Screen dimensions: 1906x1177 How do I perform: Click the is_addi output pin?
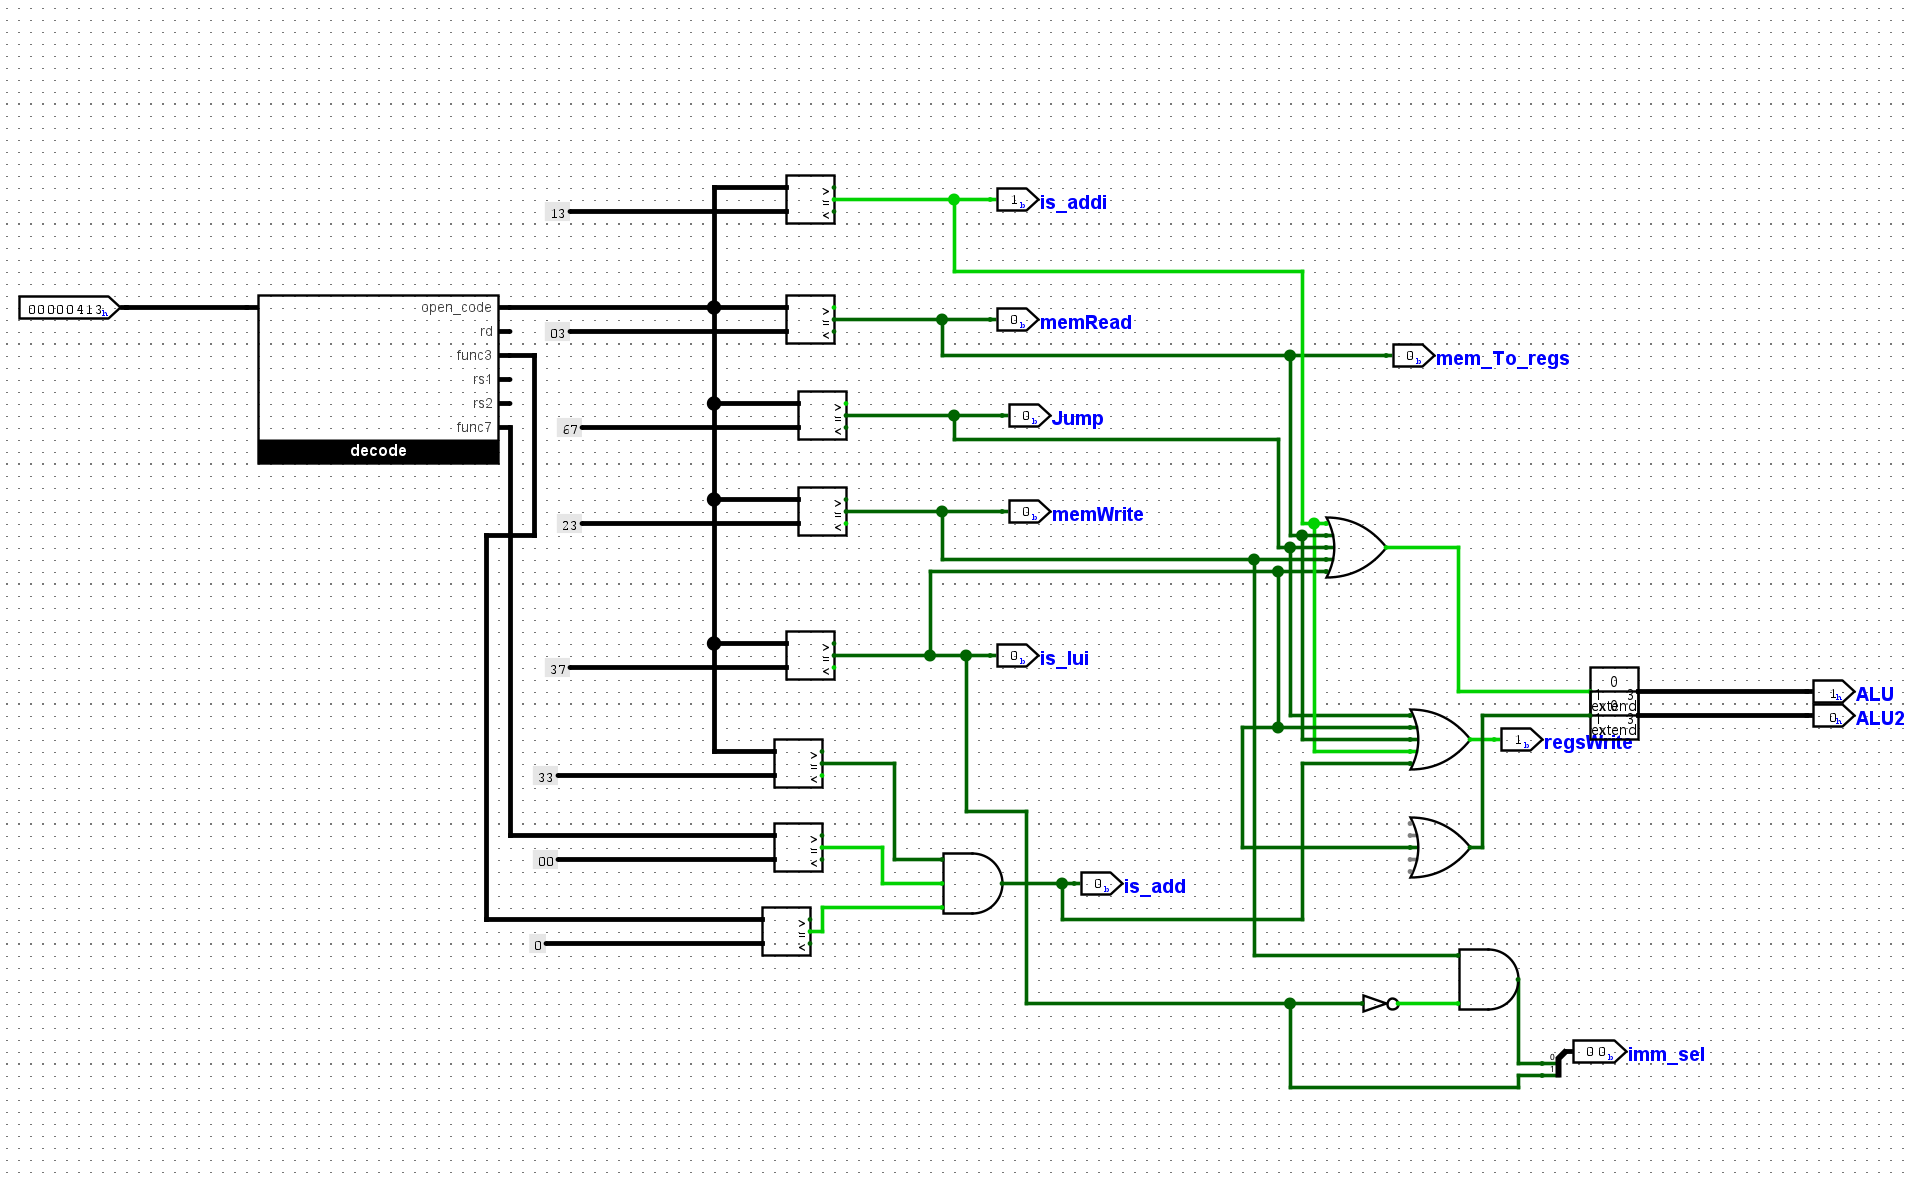[x=1017, y=201]
